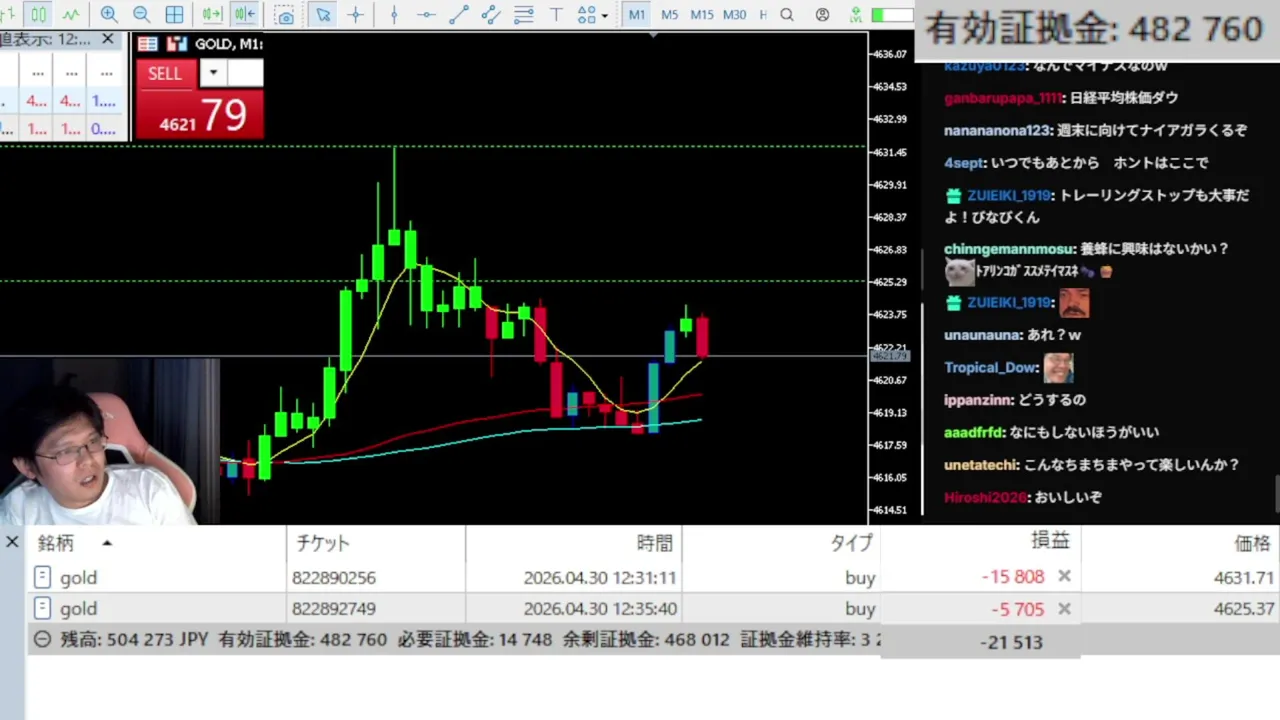The height and width of the screenshot is (720, 1280).
Task: Click the streamer webcam overlay
Action: pos(108,441)
